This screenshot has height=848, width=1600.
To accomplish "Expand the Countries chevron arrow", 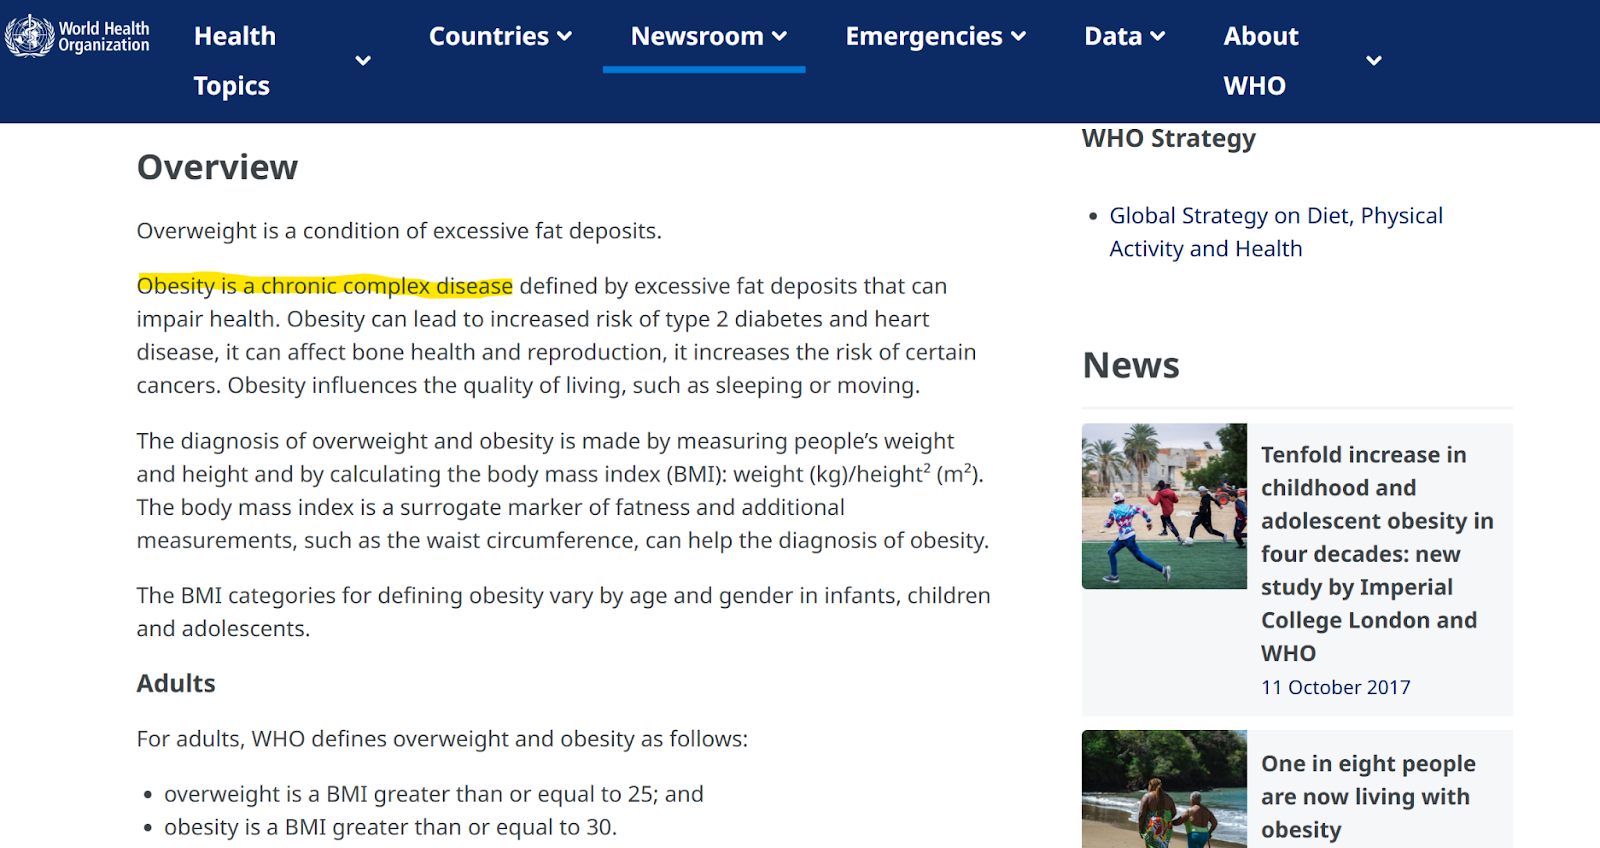I will [x=565, y=37].
